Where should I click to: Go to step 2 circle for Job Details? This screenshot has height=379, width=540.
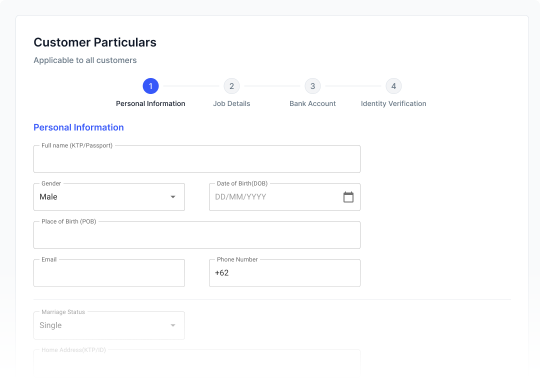[232, 86]
